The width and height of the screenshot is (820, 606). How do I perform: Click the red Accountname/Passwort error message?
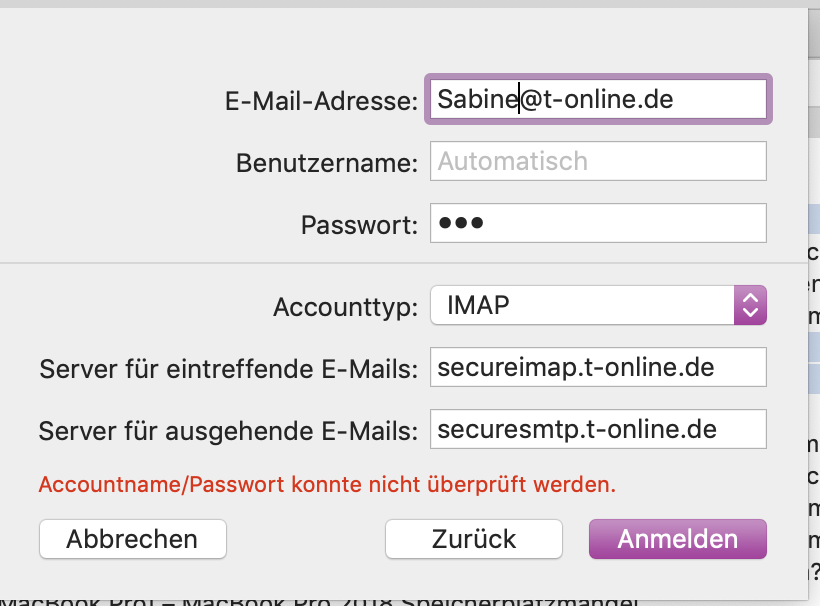(327, 486)
